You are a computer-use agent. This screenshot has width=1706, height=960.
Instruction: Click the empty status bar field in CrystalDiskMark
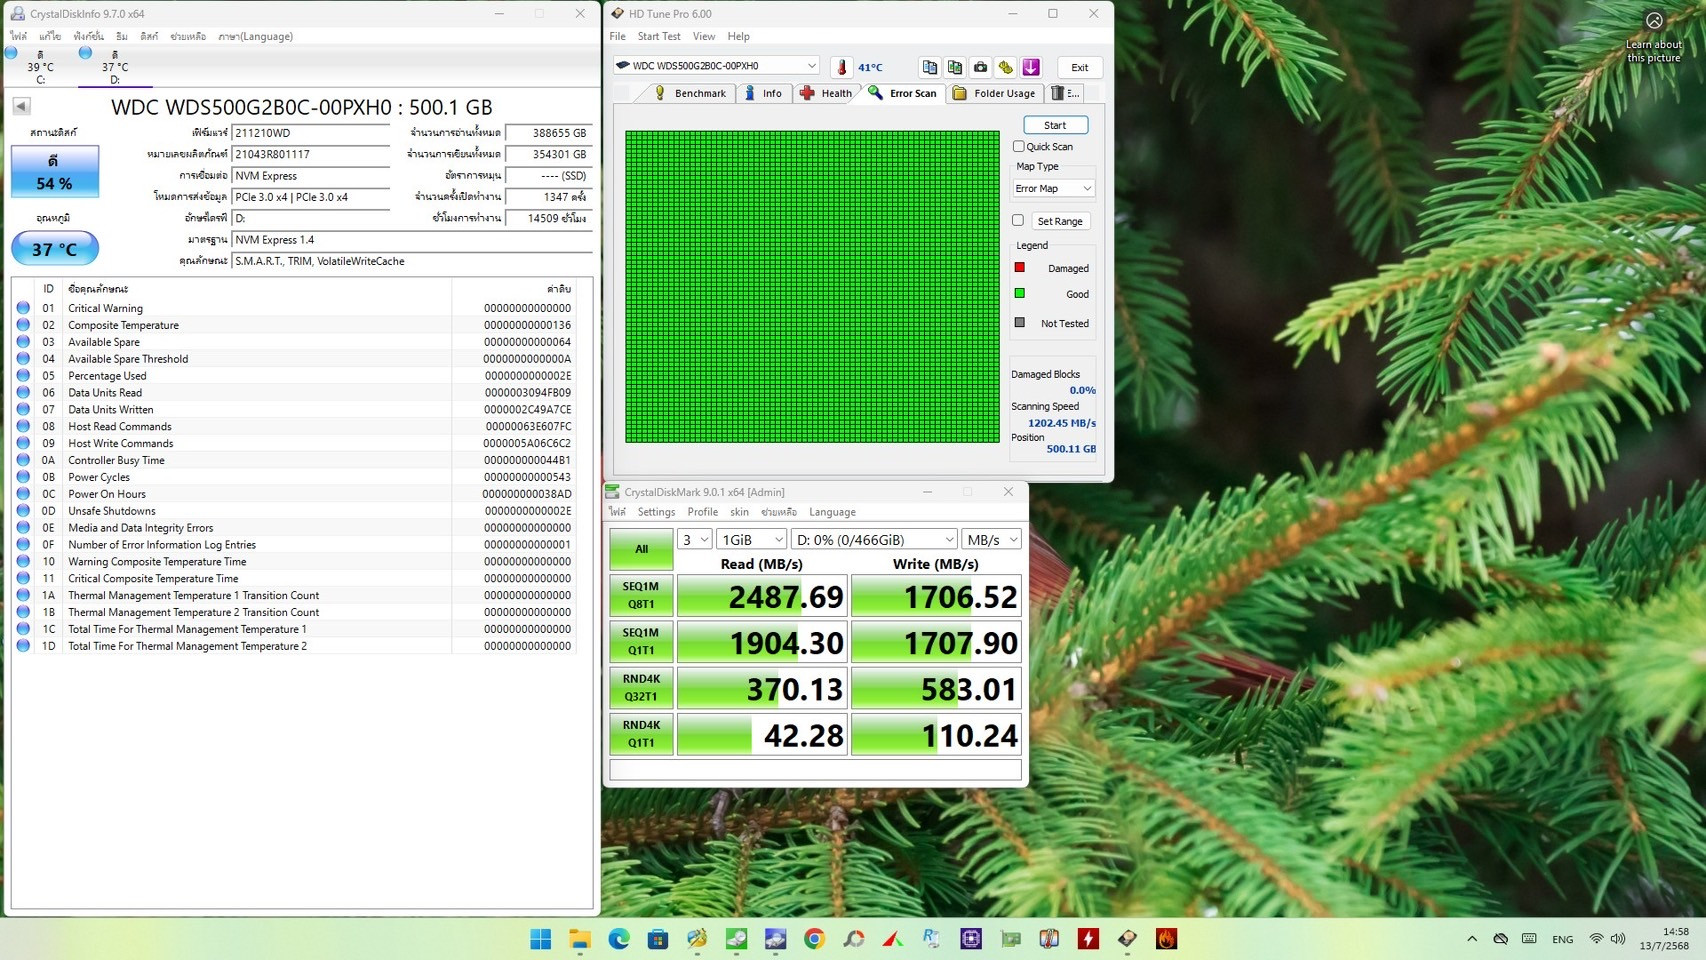[x=815, y=770]
